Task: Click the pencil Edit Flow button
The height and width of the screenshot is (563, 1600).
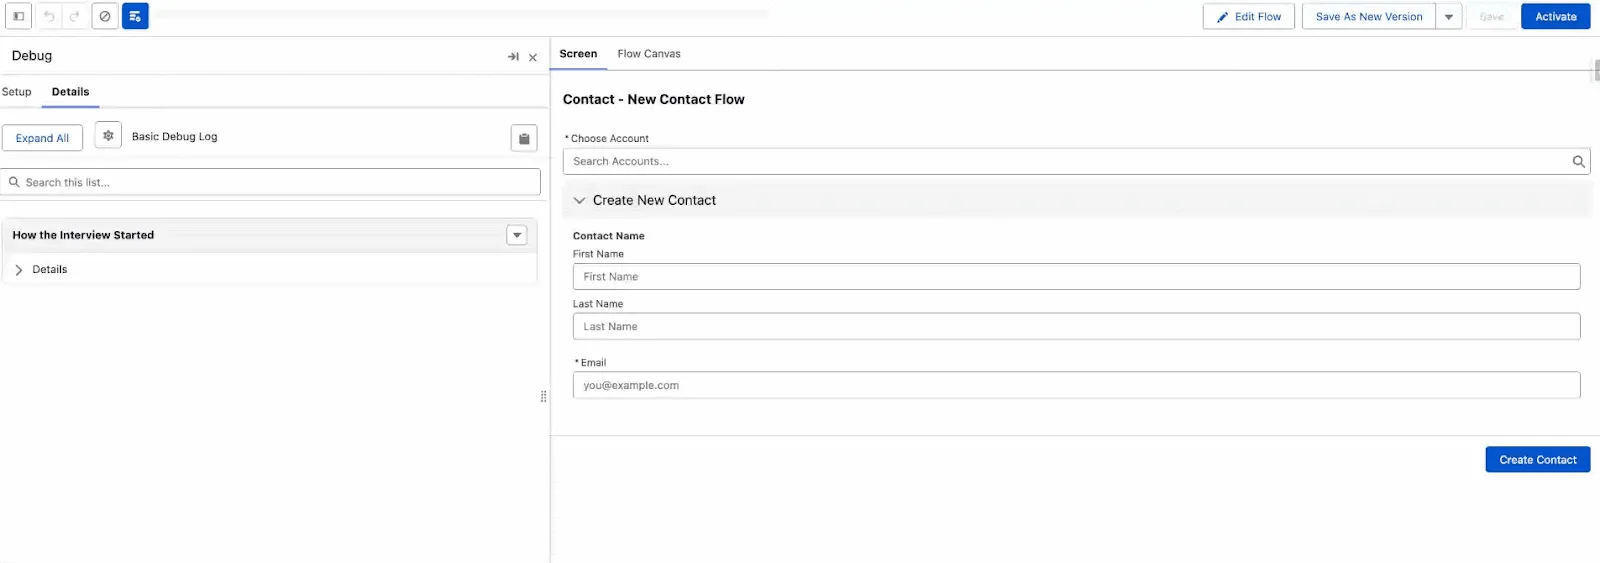Action: (1248, 16)
